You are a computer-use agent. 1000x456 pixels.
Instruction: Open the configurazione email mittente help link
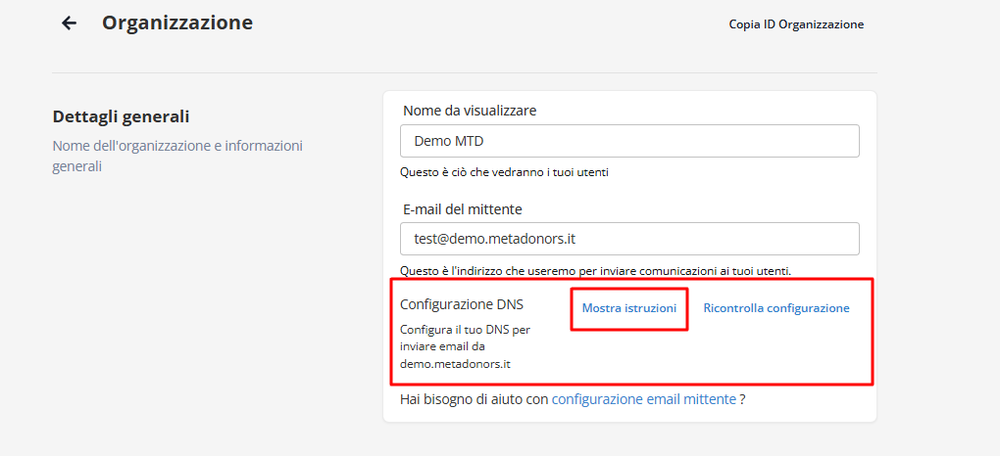pos(644,399)
